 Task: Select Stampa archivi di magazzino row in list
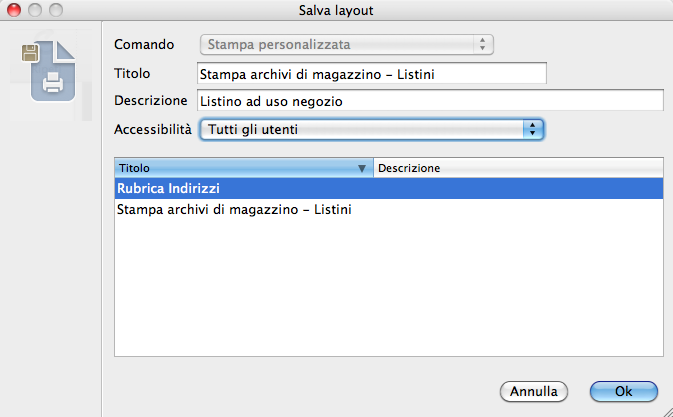tap(389, 210)
